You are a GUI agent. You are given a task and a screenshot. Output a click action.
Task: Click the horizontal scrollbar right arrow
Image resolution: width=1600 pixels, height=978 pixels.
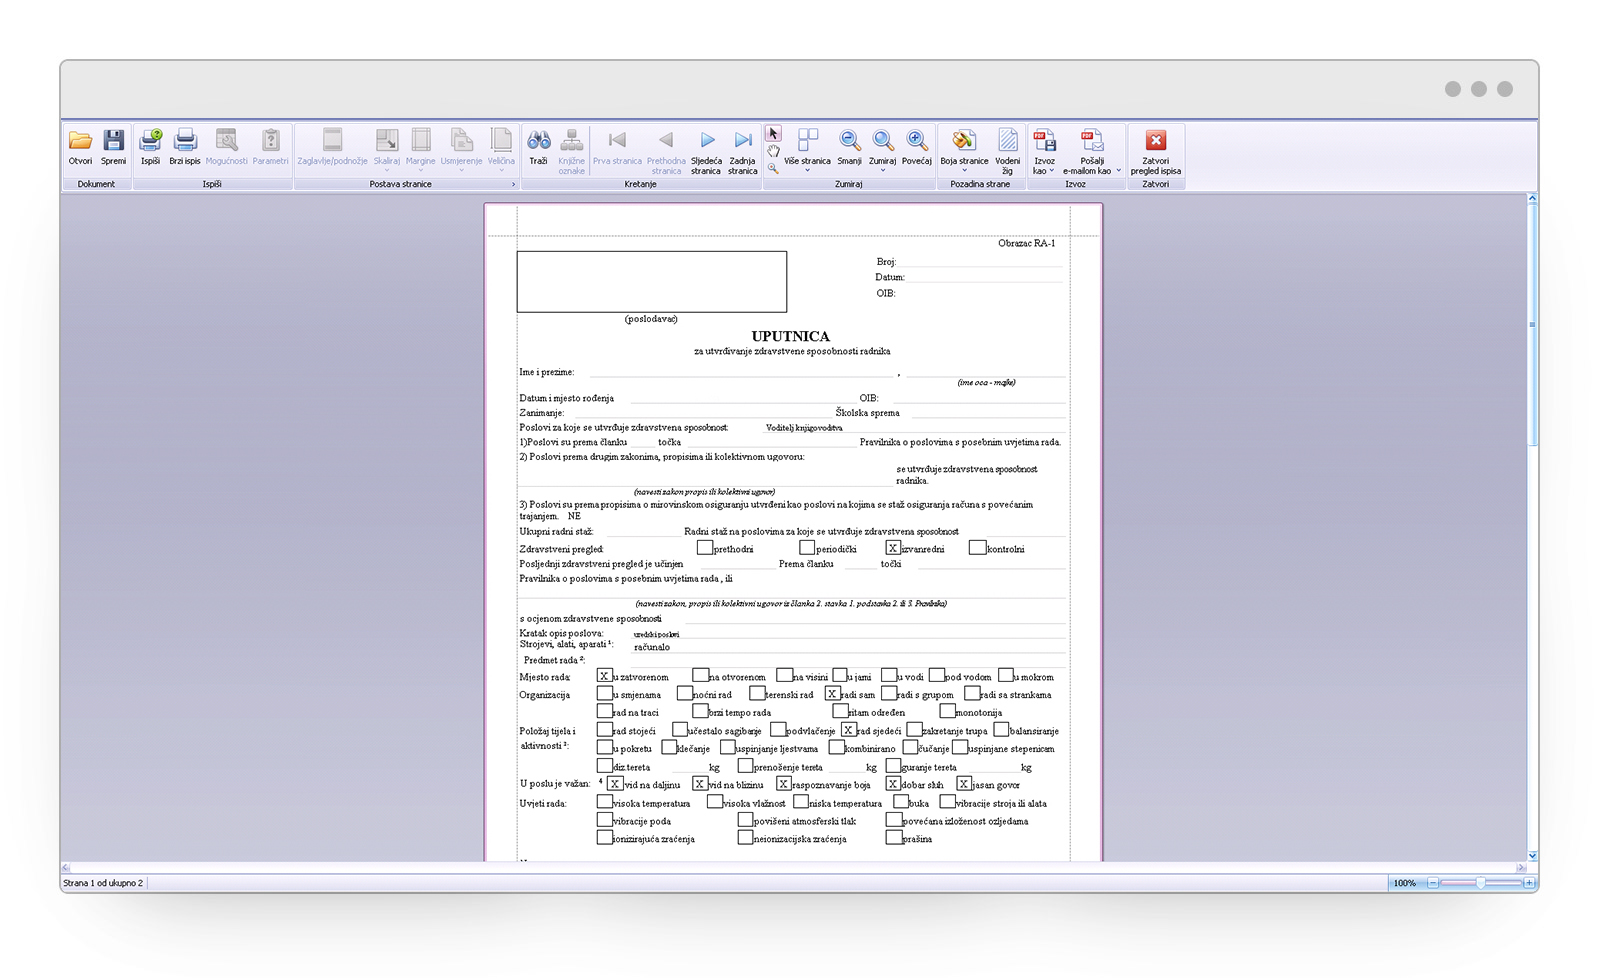[1521, 868]
